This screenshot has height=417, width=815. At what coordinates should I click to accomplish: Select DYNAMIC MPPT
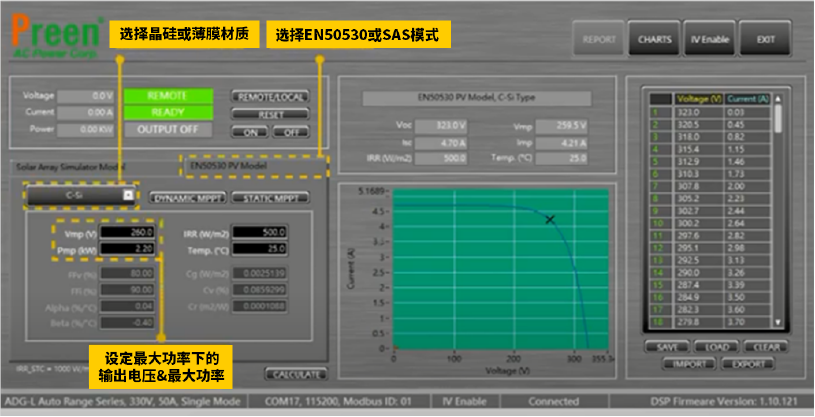188,198
